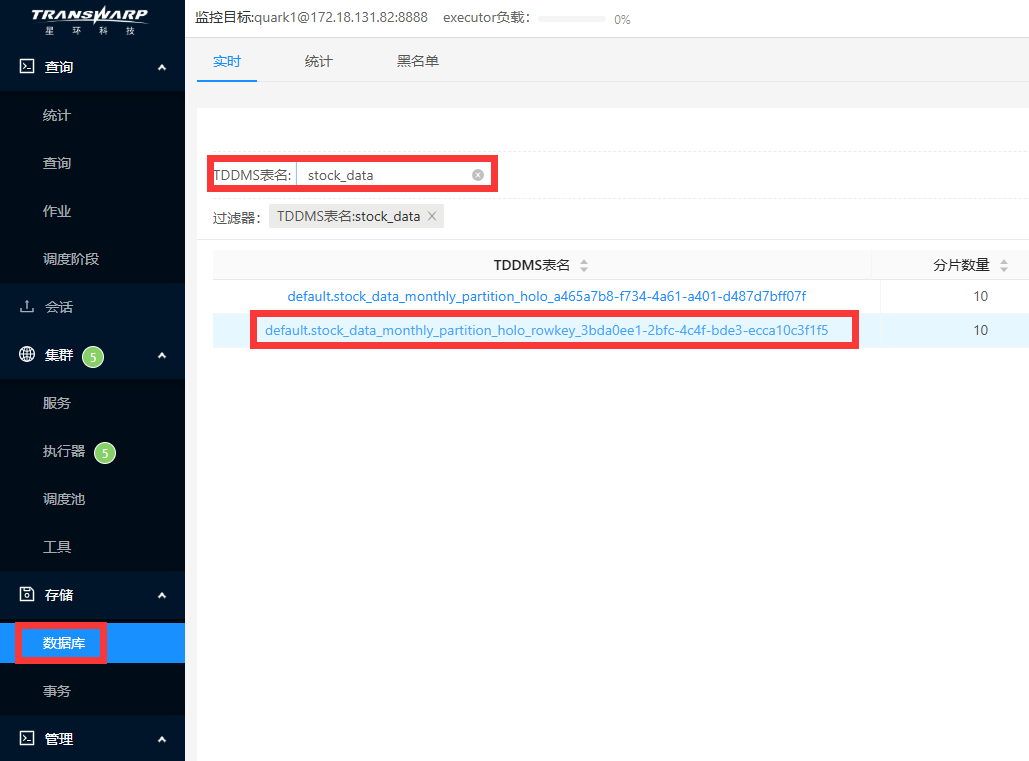Collapse the 存储 menu section
This screenshot has height=761, width=1029.
162,595
